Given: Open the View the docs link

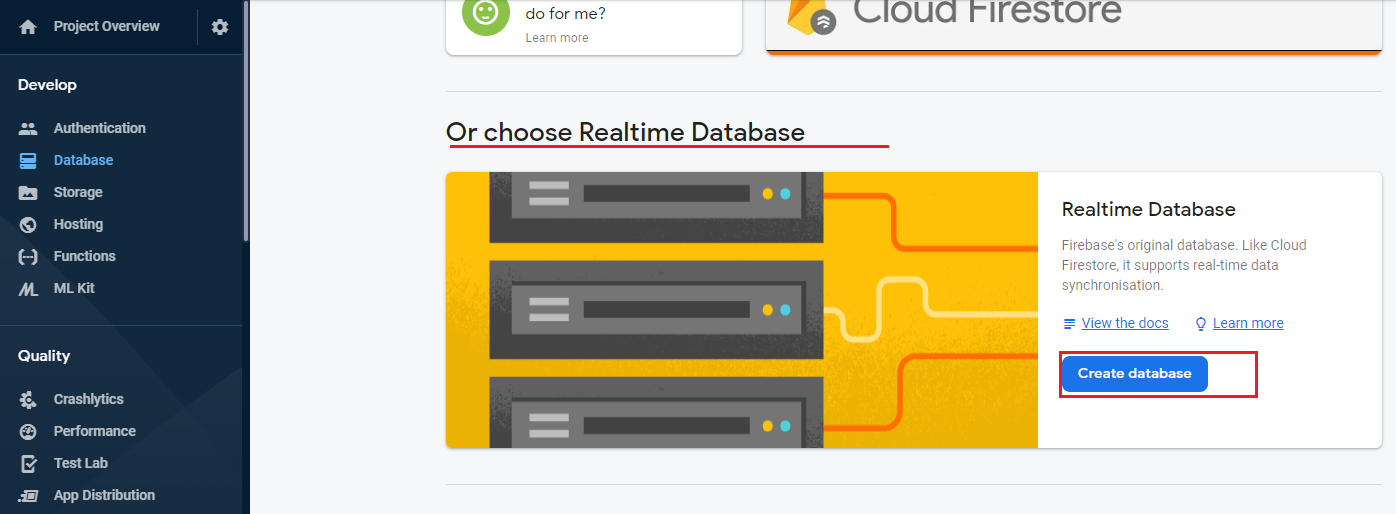Looking at the screenshot, I should [1125, 323].
